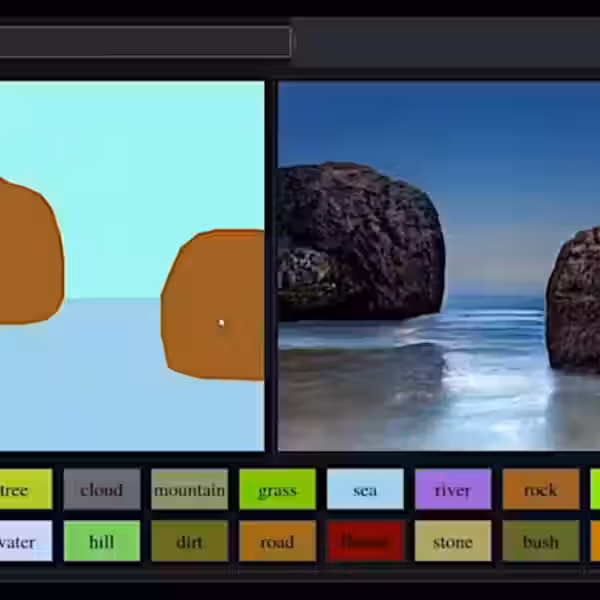
Task: Select the dirt label swatch
Action: (189, 542)
